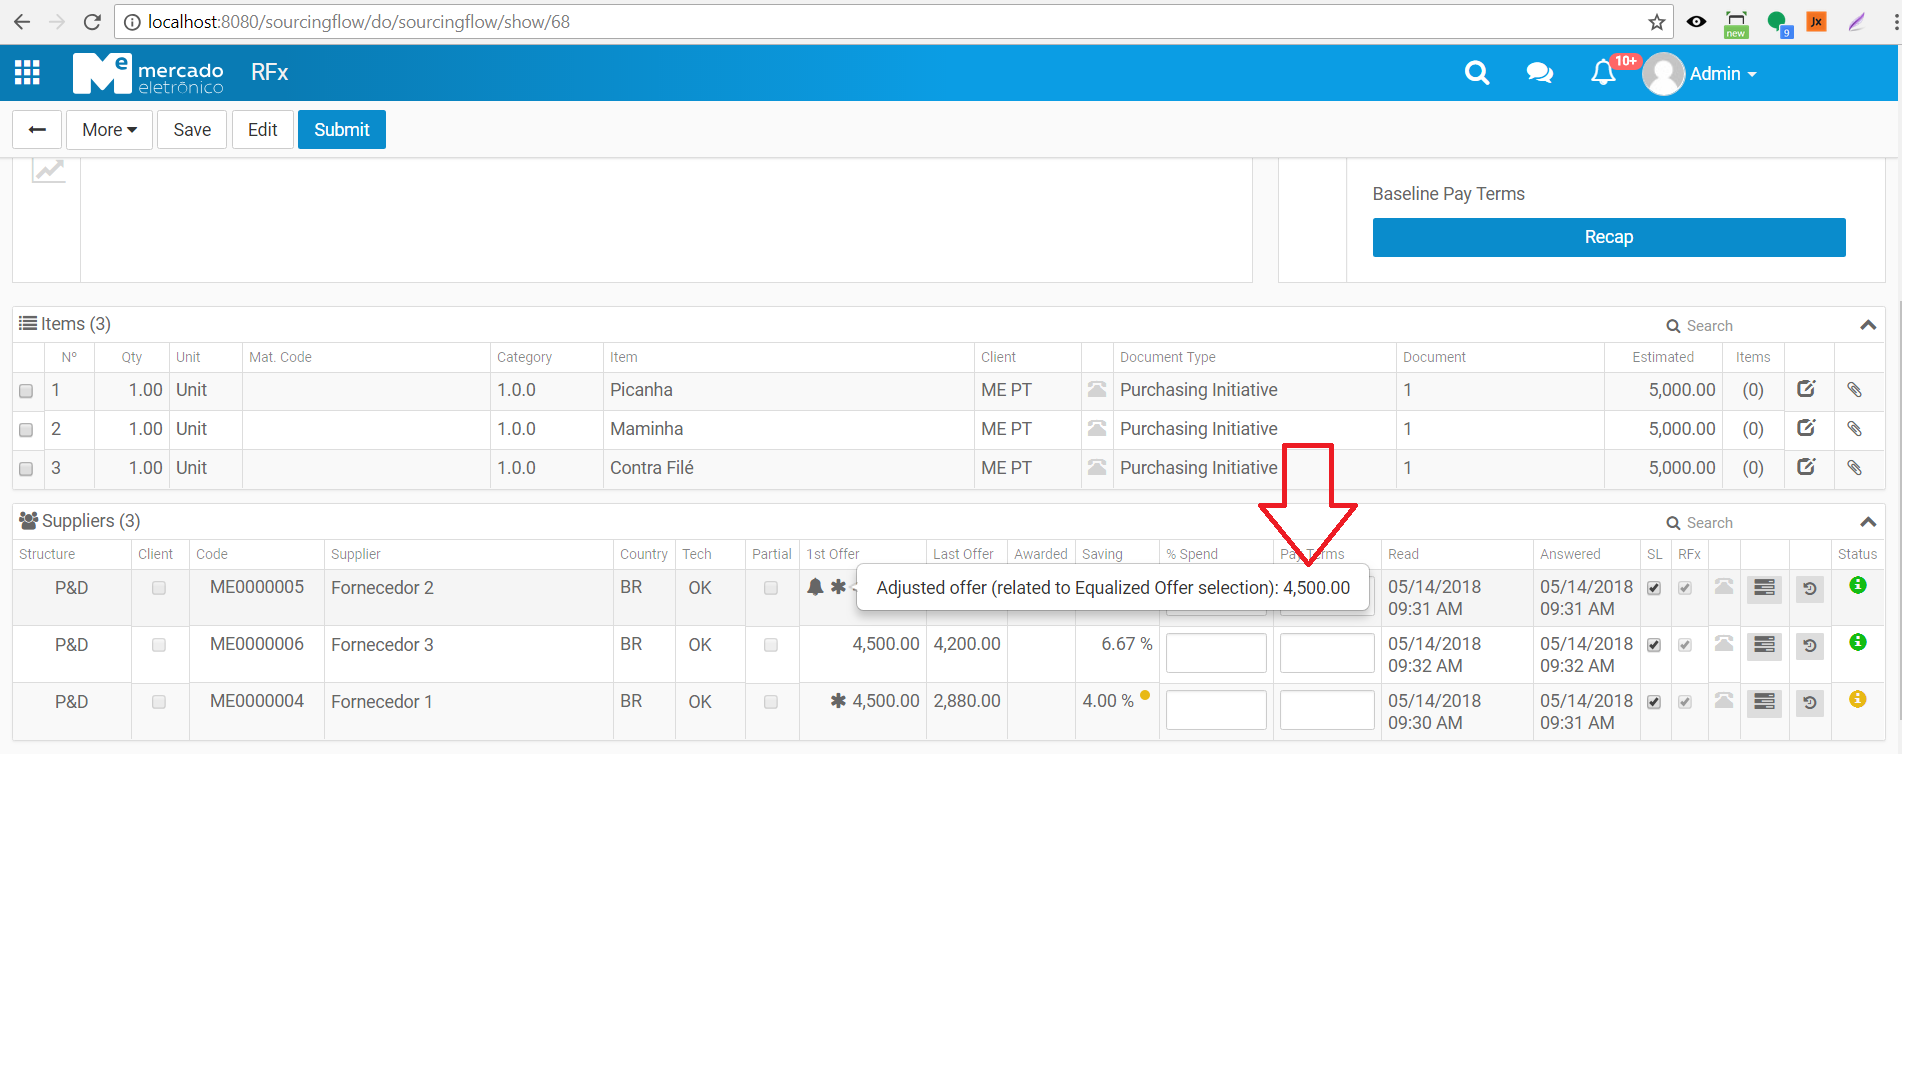This screenshot has width=1920, height=1080.
Task: Toggle Partial checkbox for Fornecedor 3
Action: (x=771, y=645)
